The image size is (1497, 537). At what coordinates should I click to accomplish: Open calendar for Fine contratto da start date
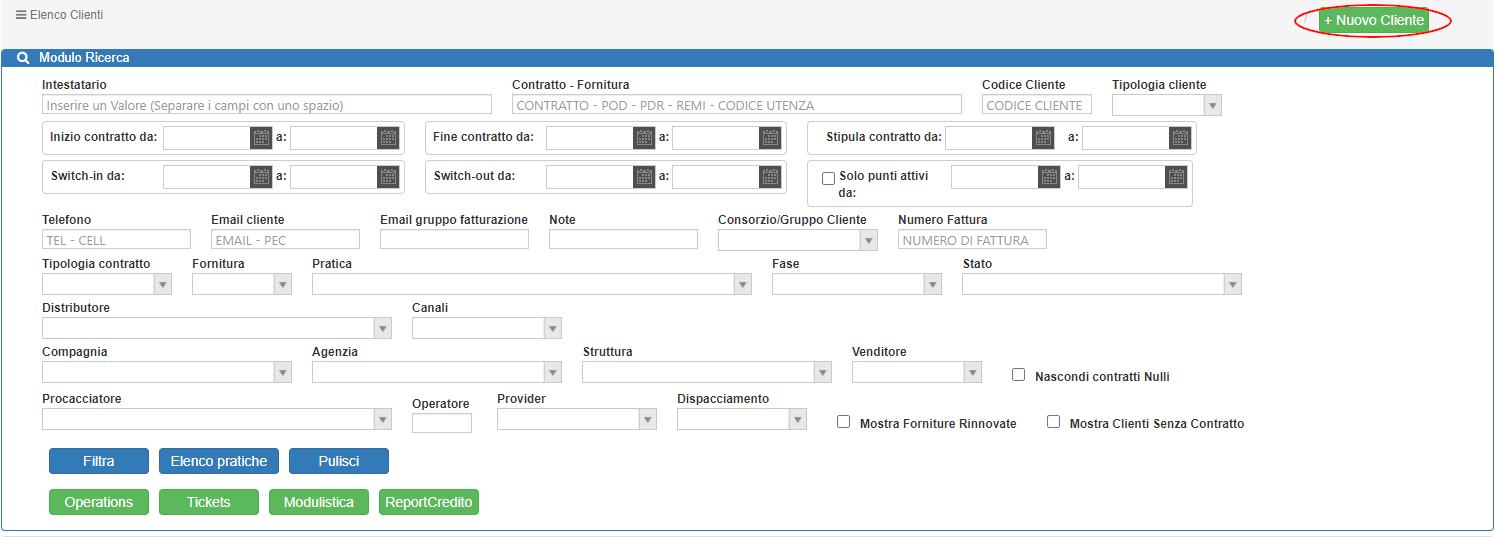coord(644,138)
